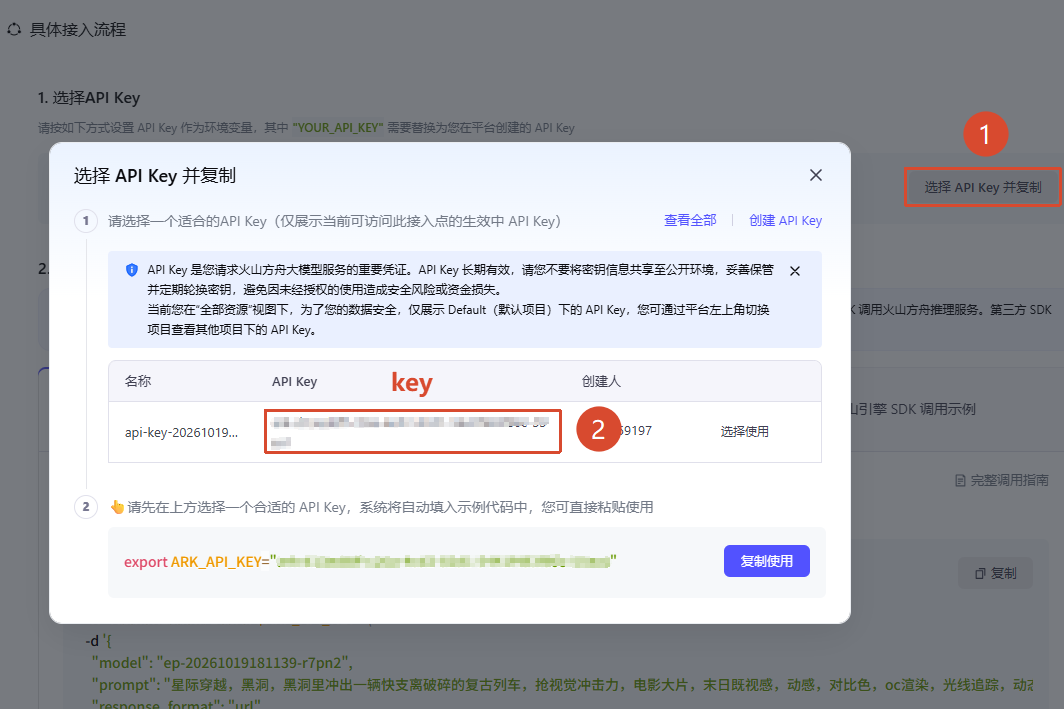Screen dimensions: 1064x709
Task: Click the 名称 column header
Action: click(138, 381)
